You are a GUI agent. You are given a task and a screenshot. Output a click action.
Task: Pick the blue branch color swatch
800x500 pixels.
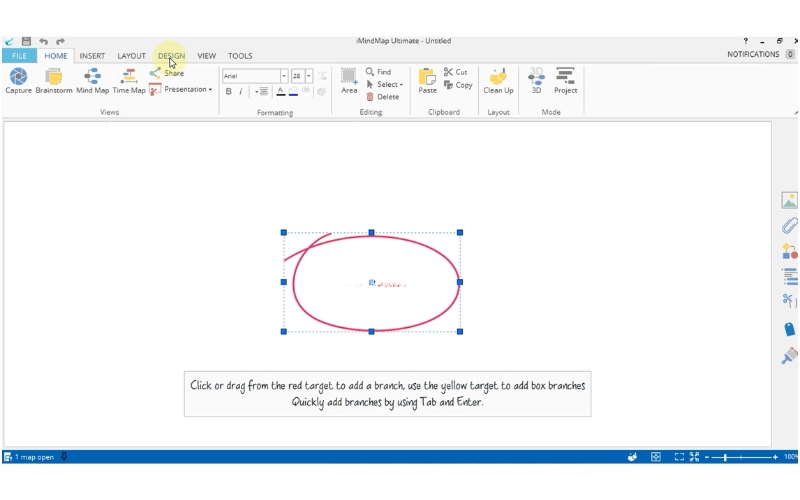click(x=293, y=91)
